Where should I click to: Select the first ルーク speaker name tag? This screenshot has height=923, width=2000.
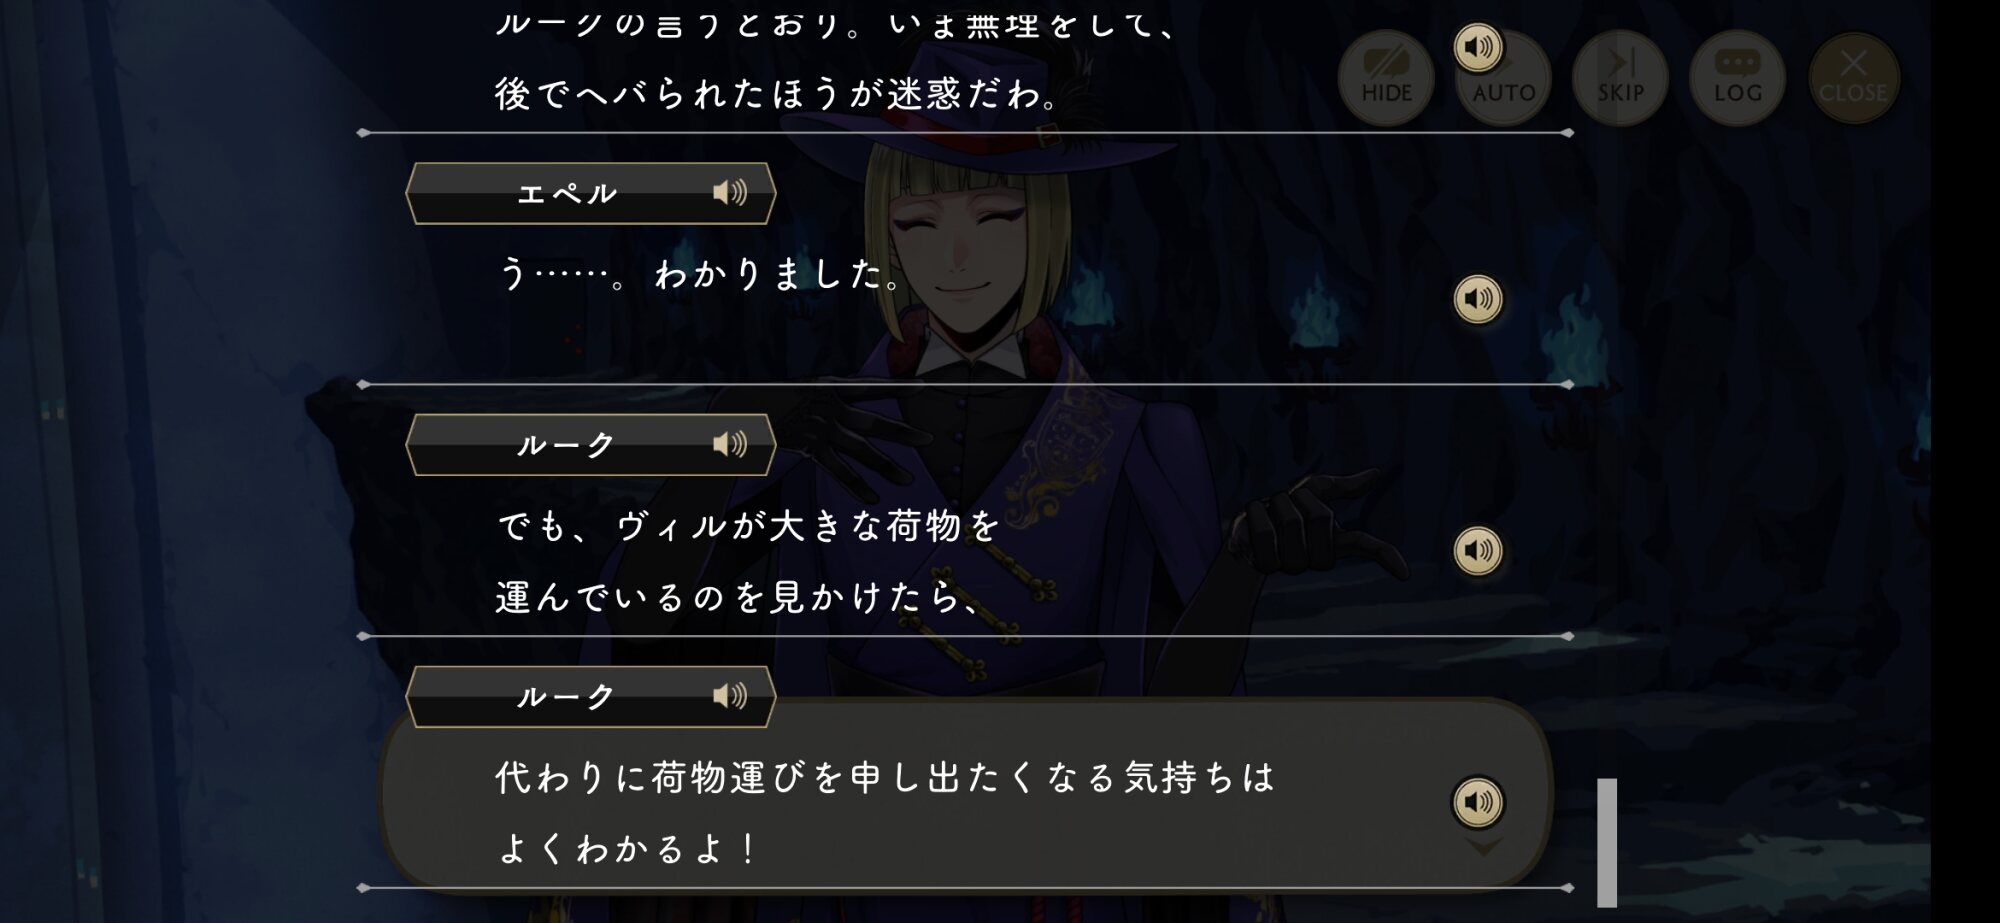point(590,444)
